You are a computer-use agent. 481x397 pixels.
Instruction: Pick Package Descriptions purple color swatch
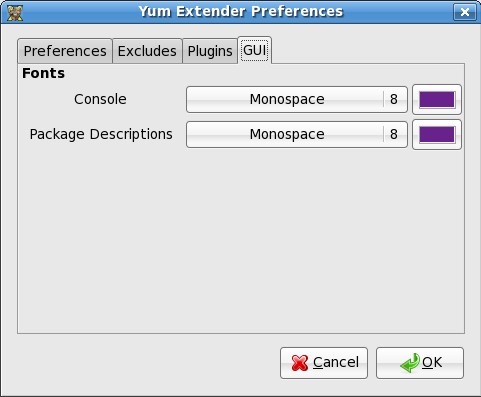click(x=437, y=134)
